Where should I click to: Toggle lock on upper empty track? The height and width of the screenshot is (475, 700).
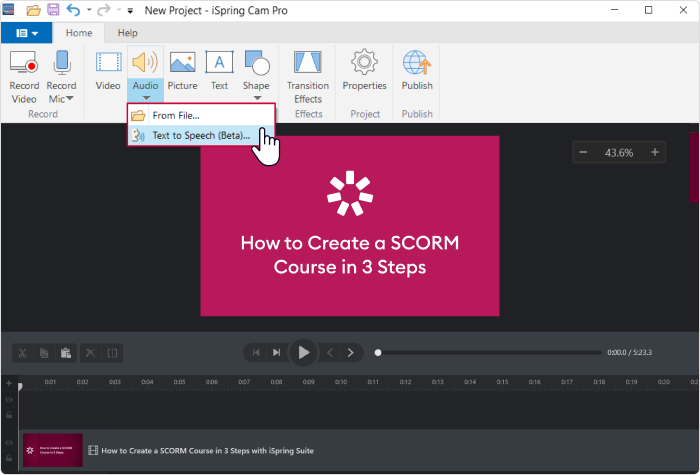9,415
